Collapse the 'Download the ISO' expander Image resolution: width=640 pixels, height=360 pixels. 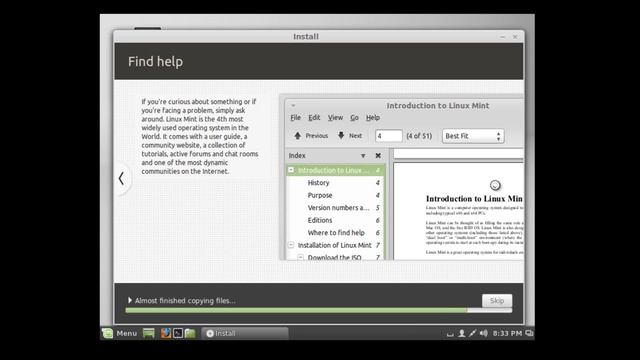(x=300, y=257)
